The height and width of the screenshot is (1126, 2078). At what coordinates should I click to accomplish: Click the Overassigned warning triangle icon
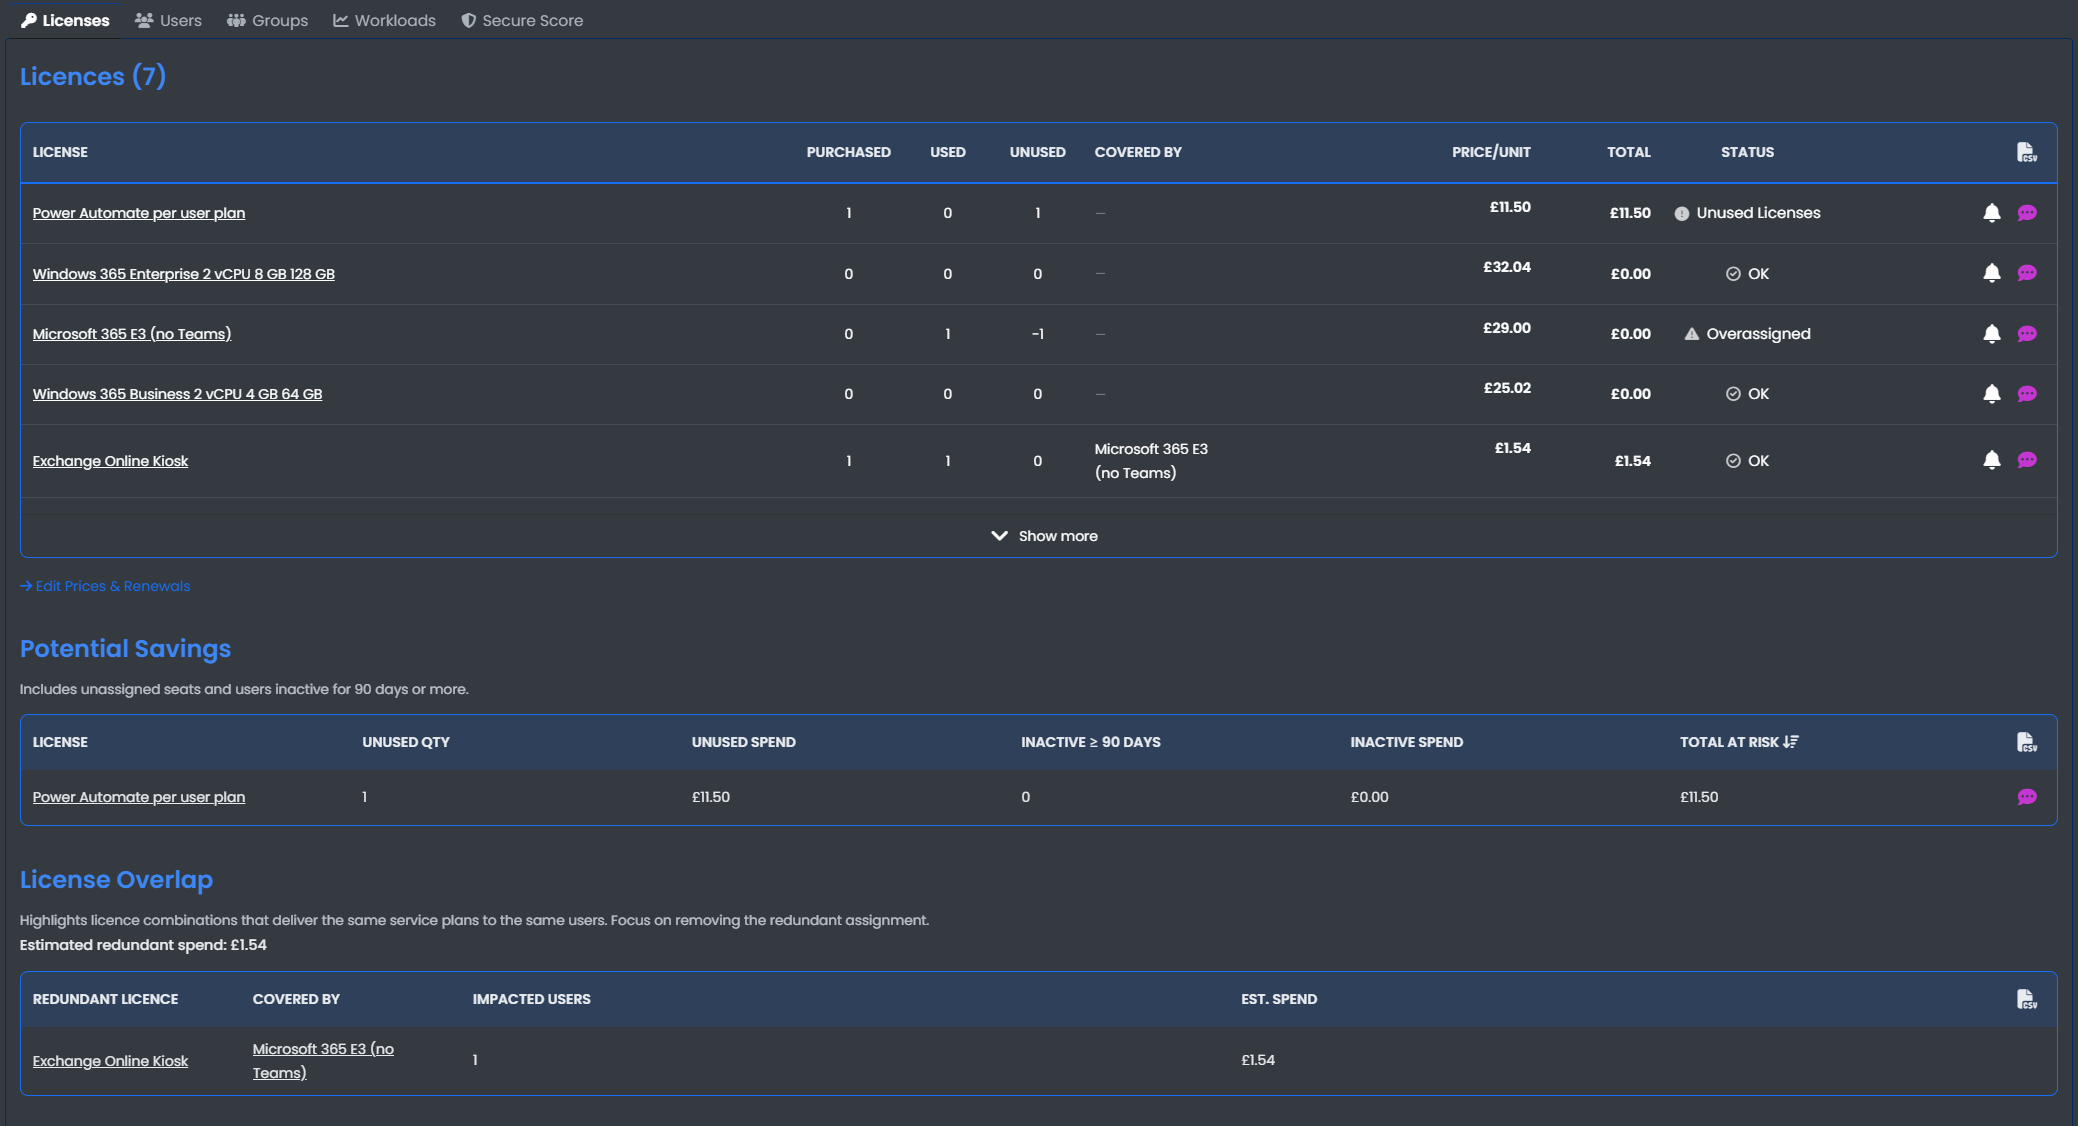(x=1691, y=334)
